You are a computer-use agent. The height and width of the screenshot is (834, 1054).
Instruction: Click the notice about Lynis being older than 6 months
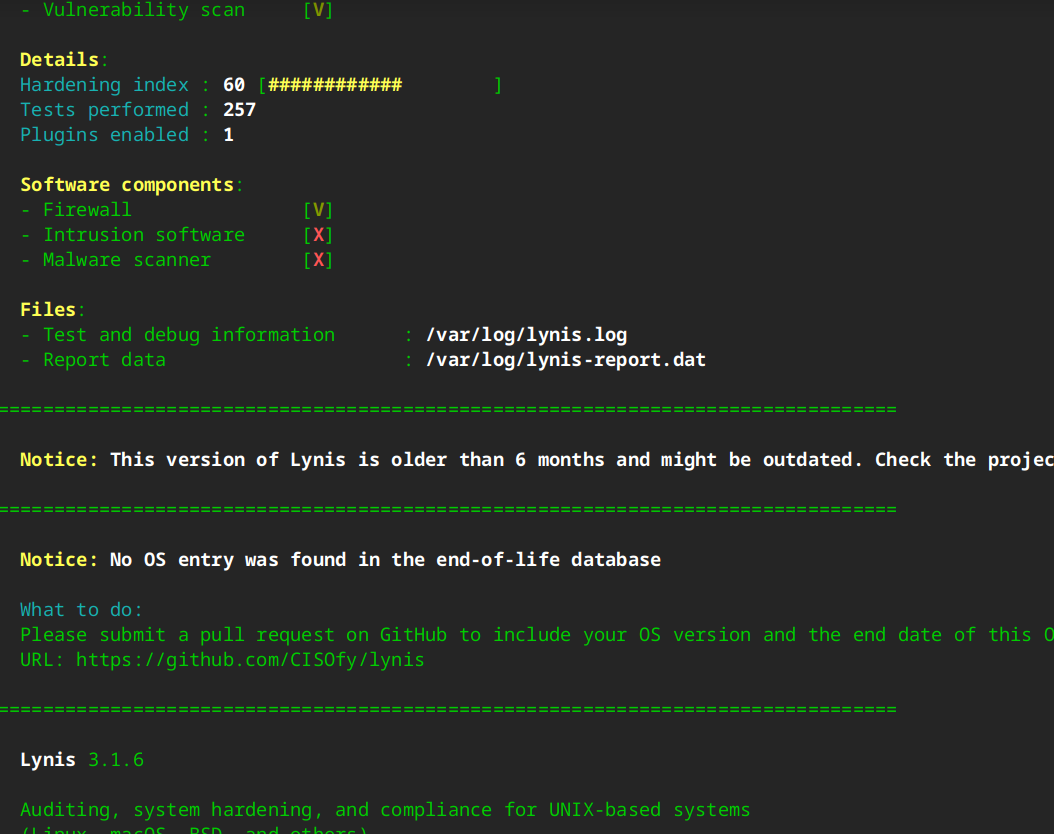[537, 460]
